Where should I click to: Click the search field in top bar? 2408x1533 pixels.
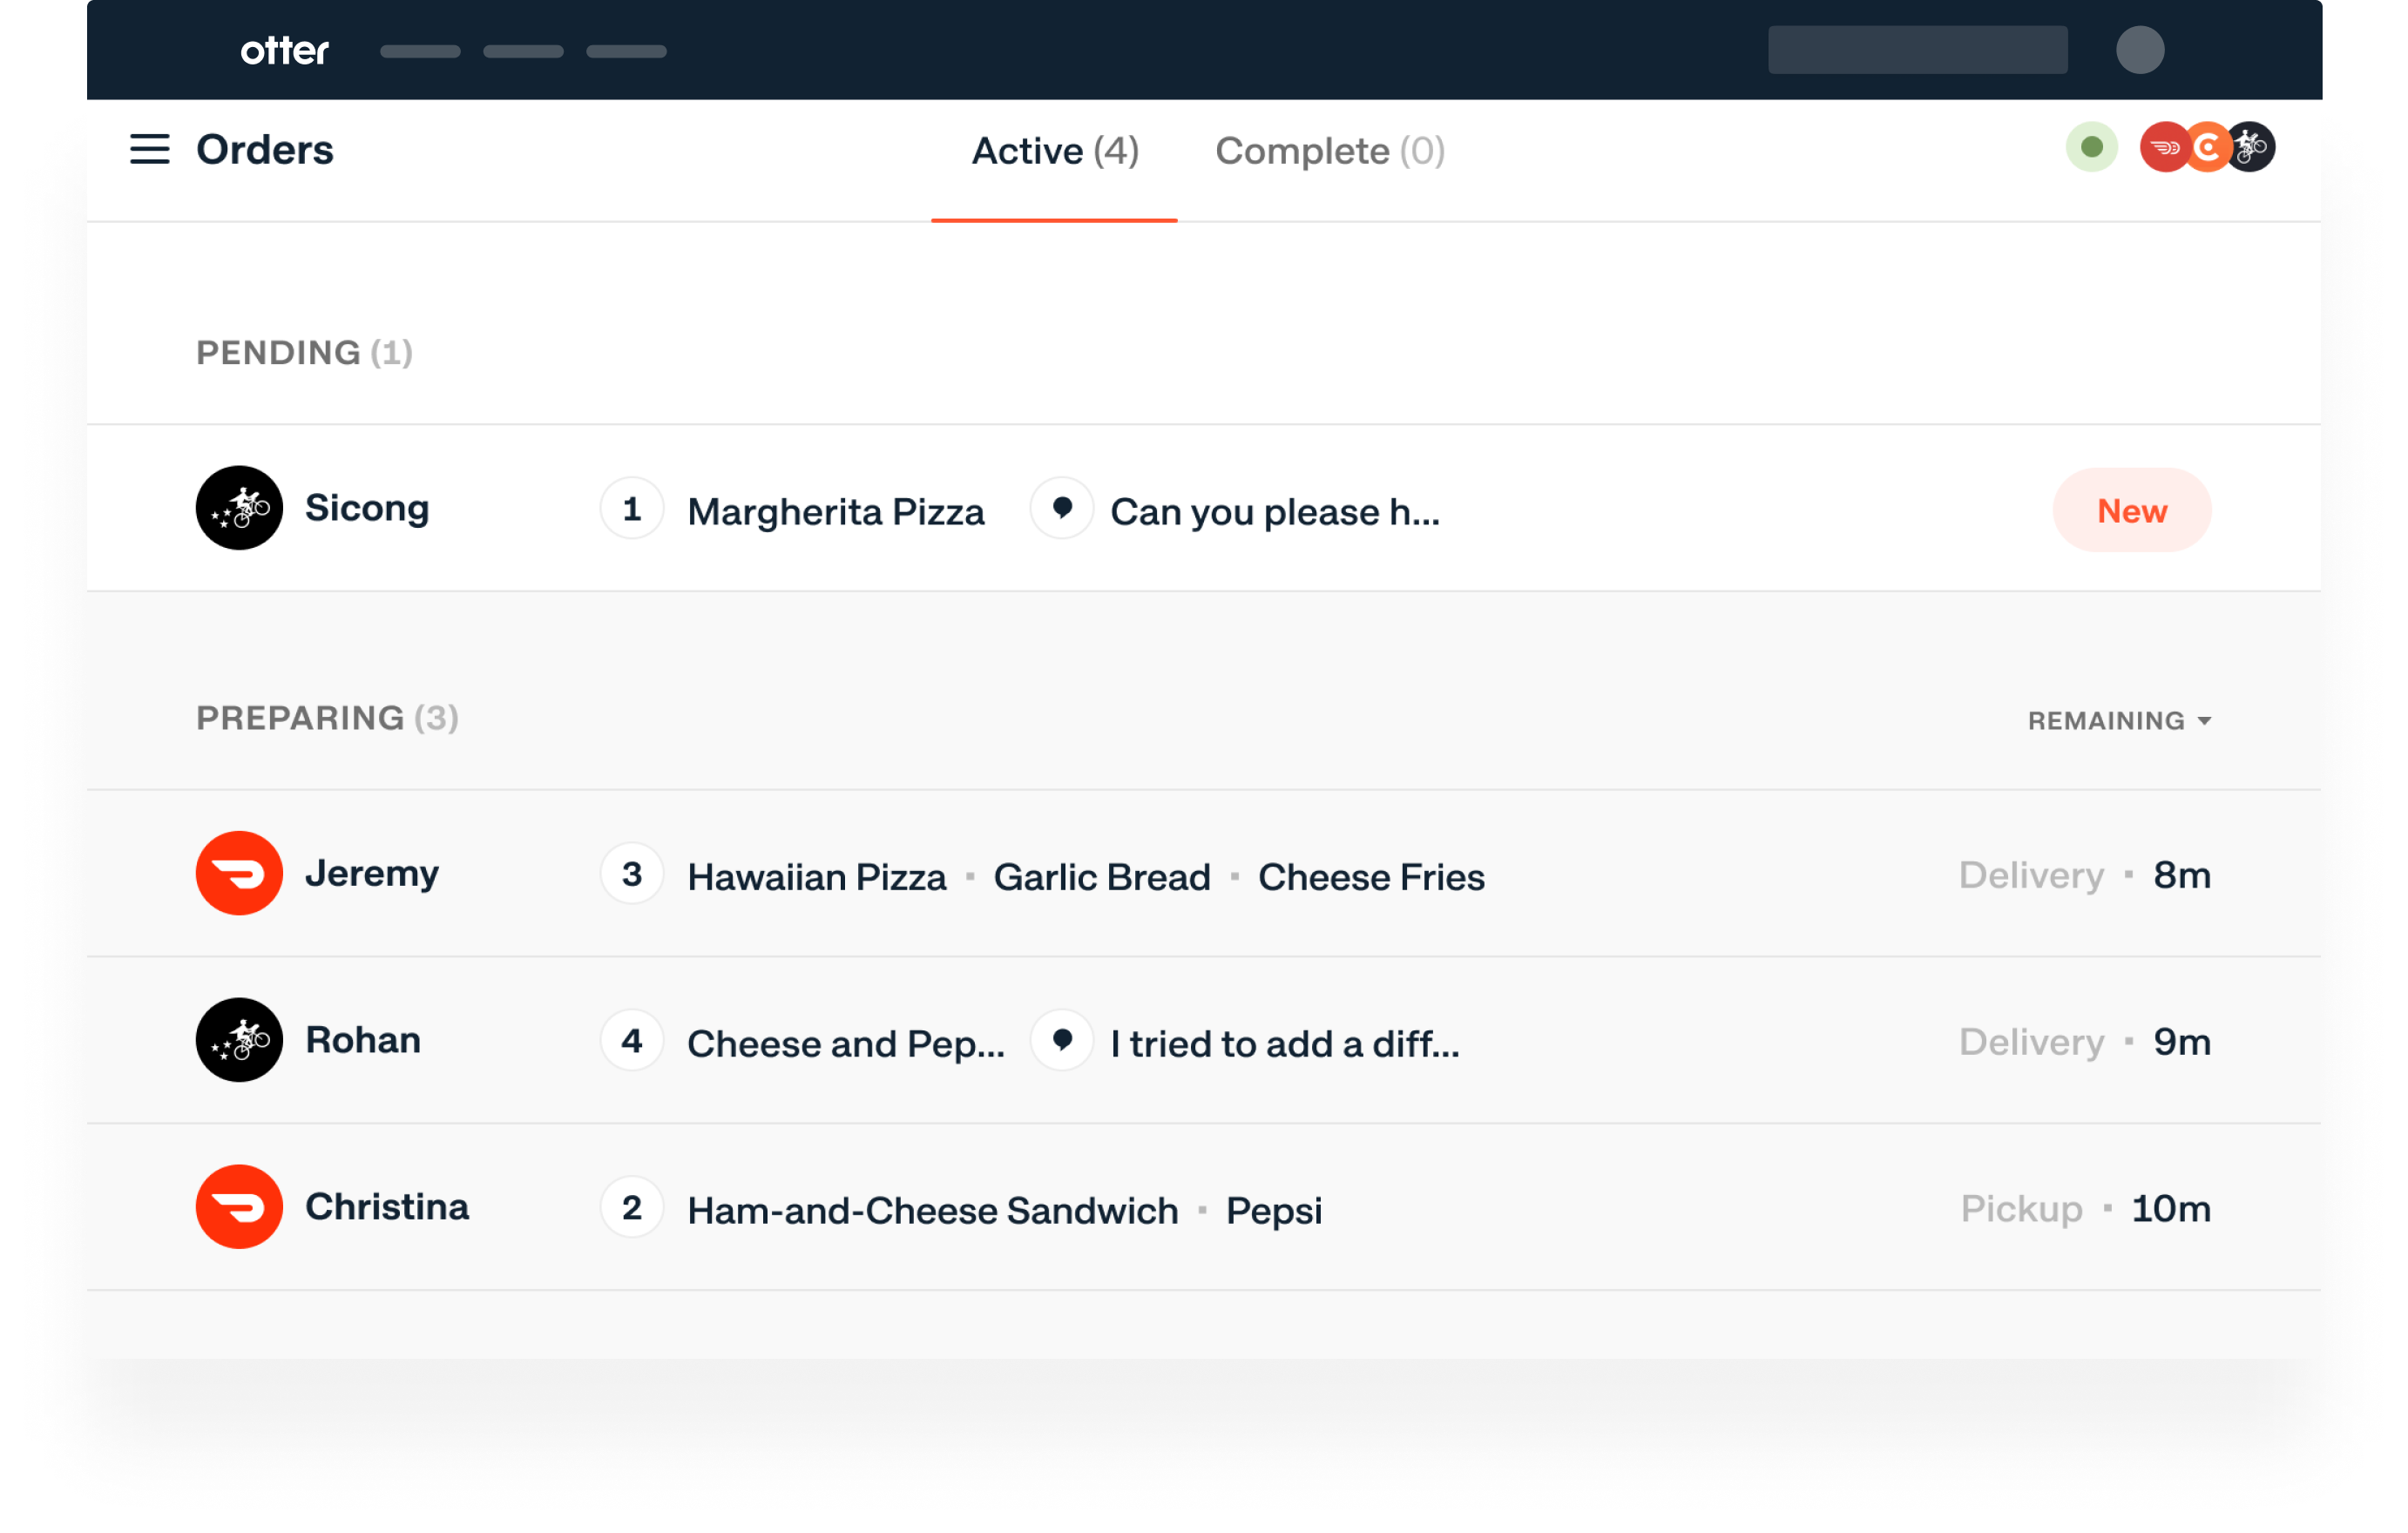[x=1917, y=50]
